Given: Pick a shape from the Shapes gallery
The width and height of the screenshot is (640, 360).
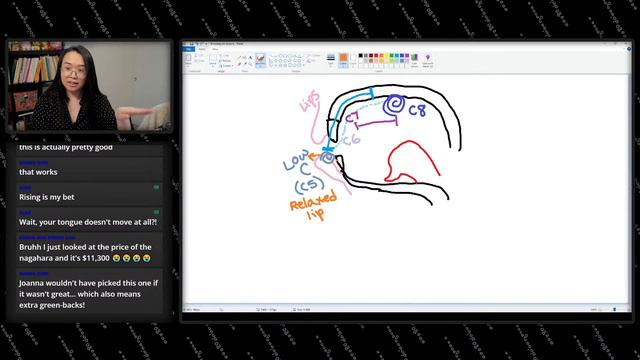Looking at the screenshot, I should click(286, 60).
